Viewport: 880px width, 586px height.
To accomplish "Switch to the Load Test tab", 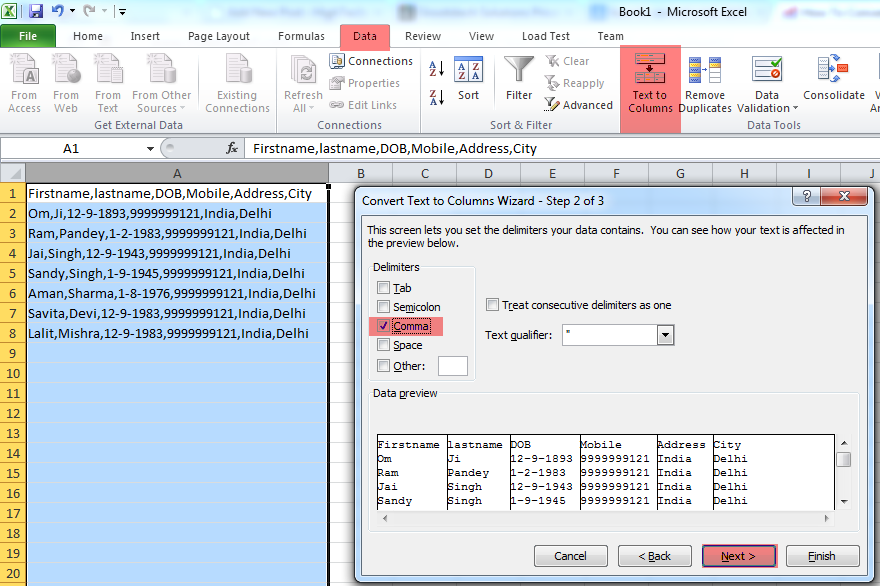I will 546,36.
